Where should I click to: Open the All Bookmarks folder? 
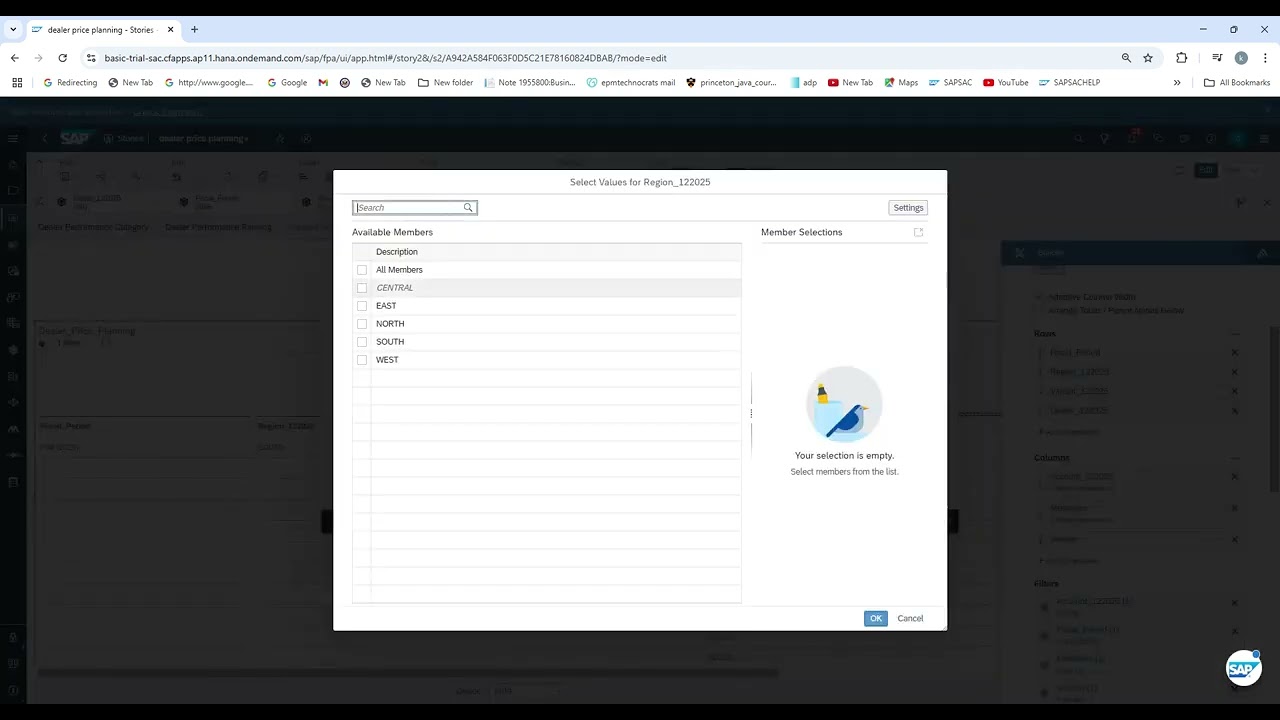(1237, 83)
